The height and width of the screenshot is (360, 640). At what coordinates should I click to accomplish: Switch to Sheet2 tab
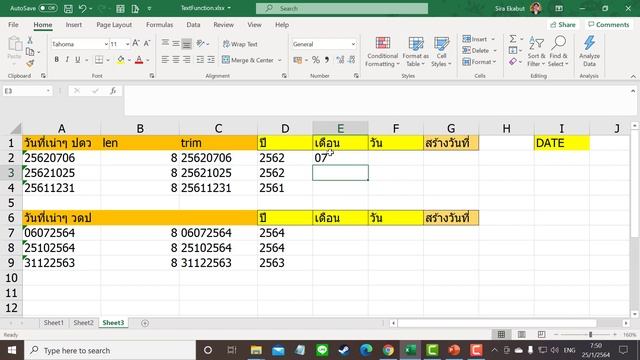(x=83, y=323)
